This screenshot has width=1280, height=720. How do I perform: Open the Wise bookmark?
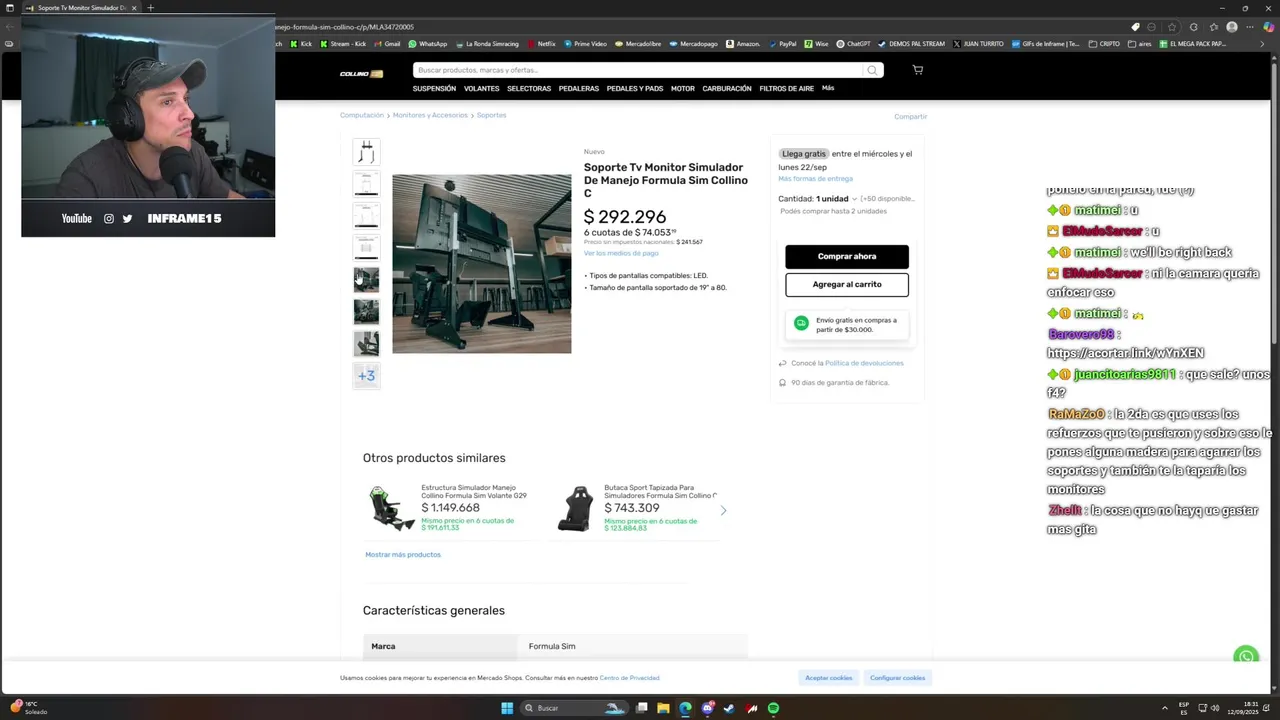tap(816, 44)
